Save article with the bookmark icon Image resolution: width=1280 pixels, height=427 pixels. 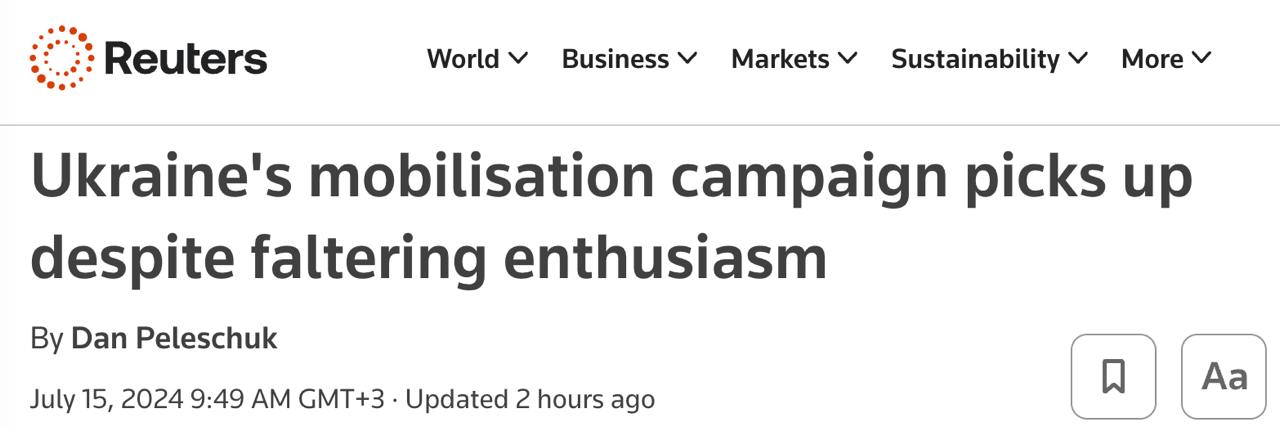coord(1113,376)
